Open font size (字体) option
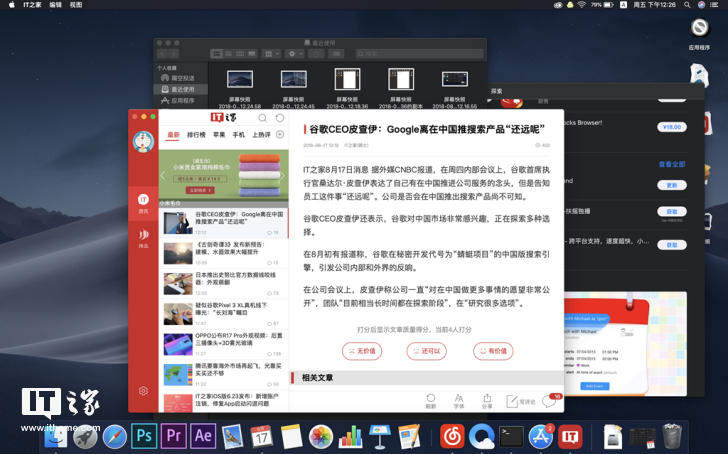 pyautogui.click(x=459, y=401)
